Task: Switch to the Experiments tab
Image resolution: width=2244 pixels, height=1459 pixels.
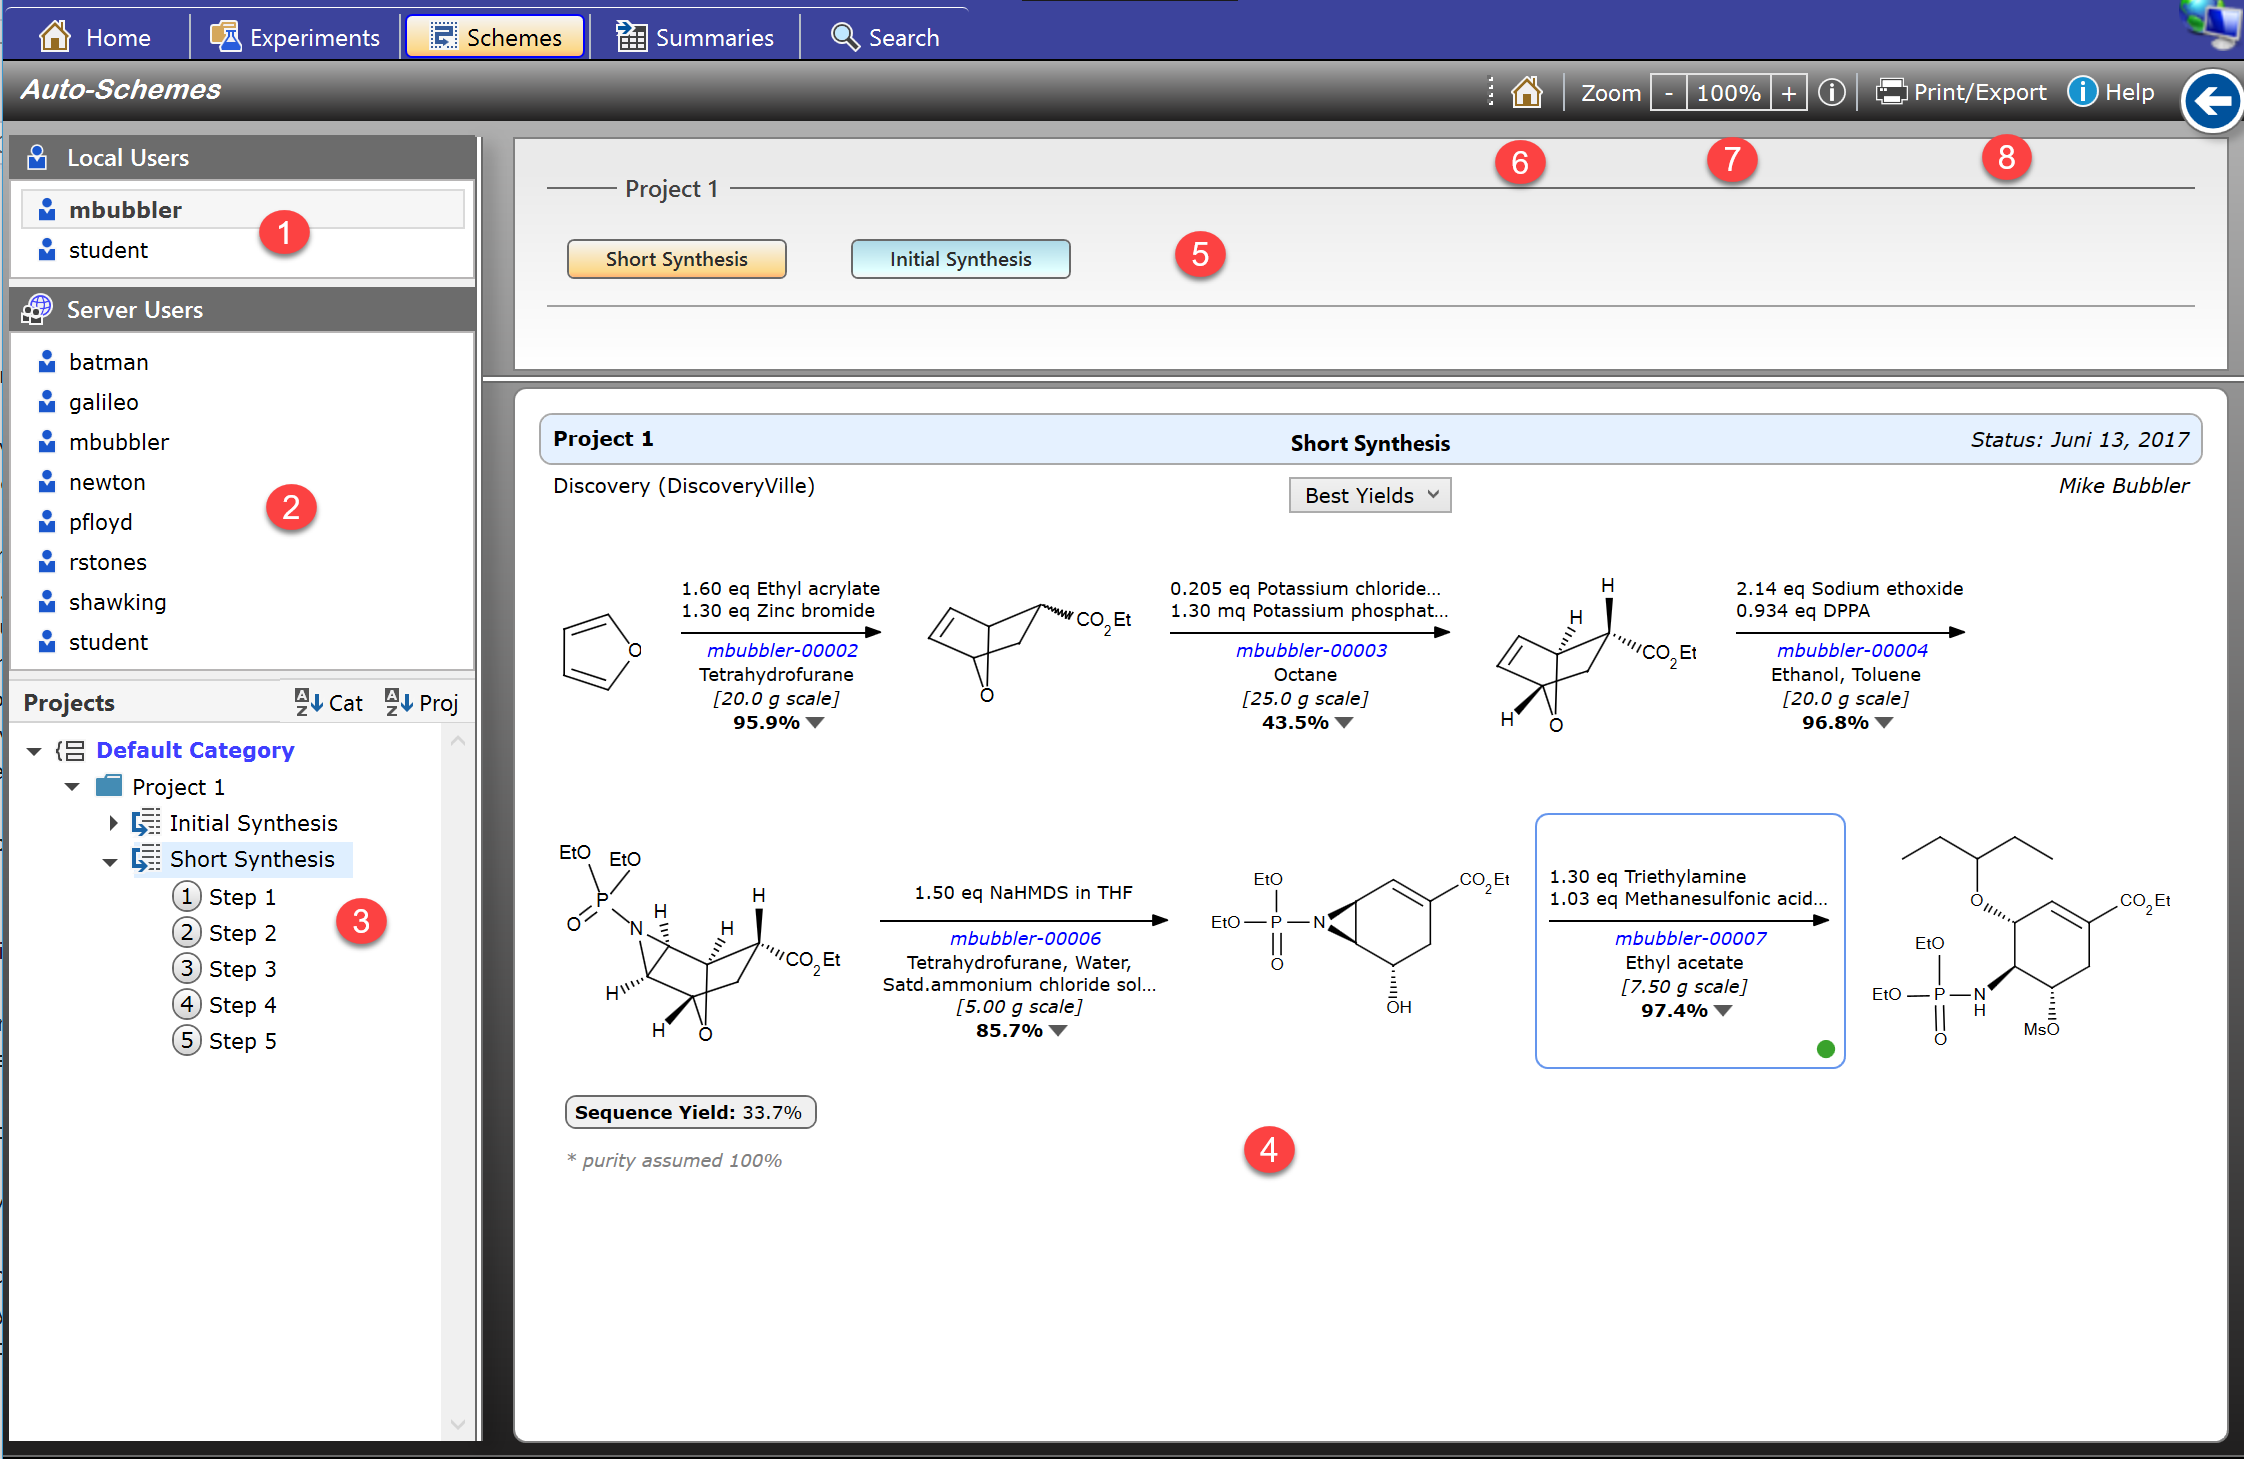Action: click(x=295, y=37)
